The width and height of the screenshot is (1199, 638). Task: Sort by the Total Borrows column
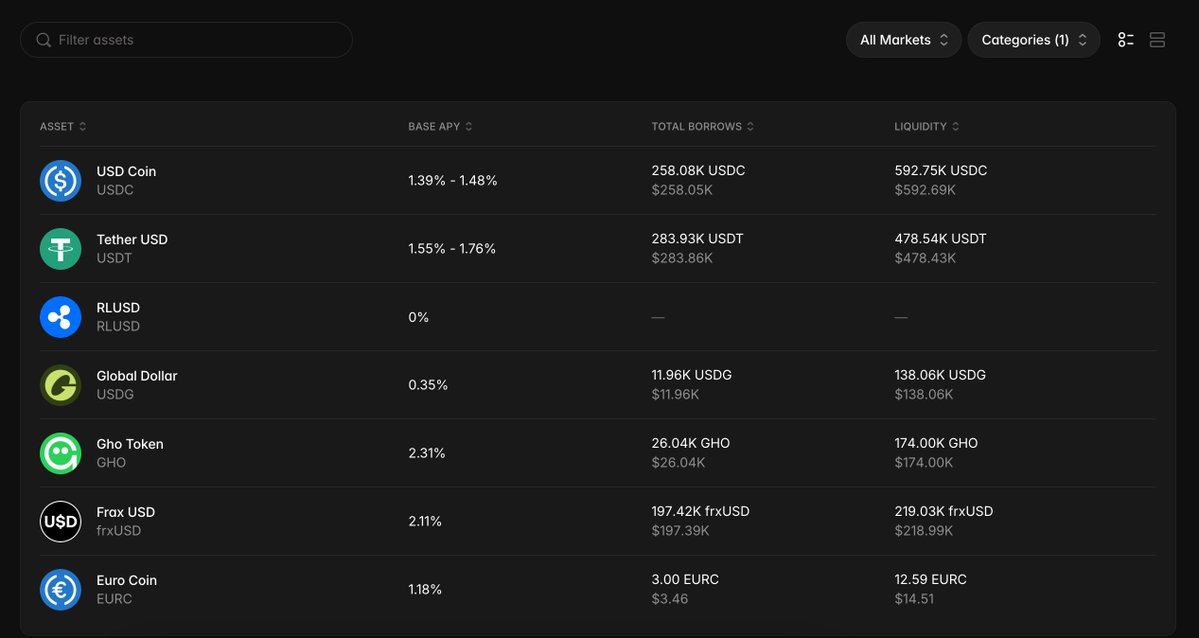pyautogui.click(x=703, y=126)
